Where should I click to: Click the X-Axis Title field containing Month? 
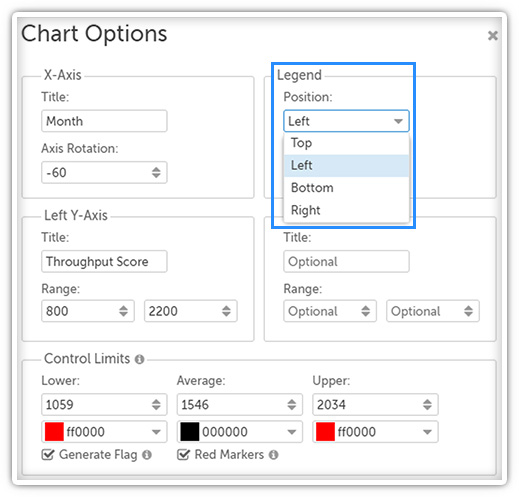click(104, 121)
